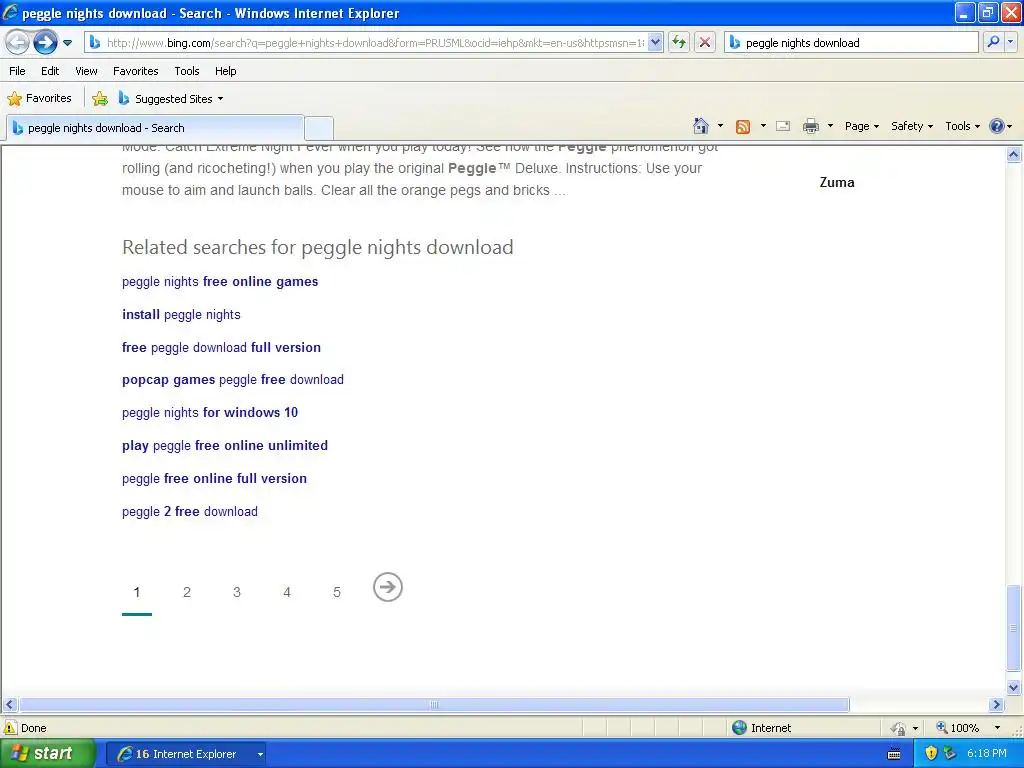Screen dimensions: 1024x768
Task: Open the 16 Internet Explorer taskbar group
Action: 187,754
